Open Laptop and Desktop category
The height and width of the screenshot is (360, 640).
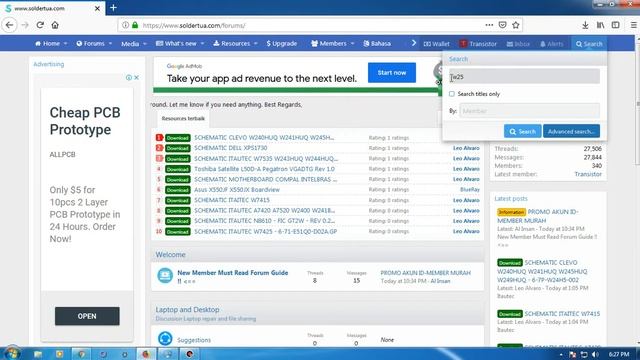[187, 309]
